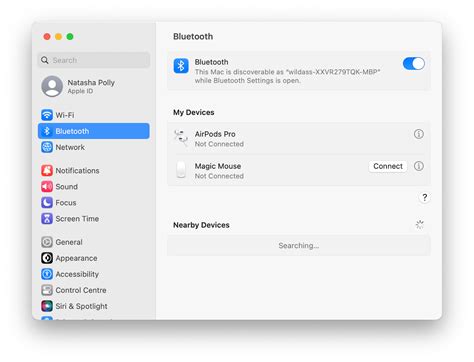
Task: Open Focus settings
Action: tap(94, 203)
